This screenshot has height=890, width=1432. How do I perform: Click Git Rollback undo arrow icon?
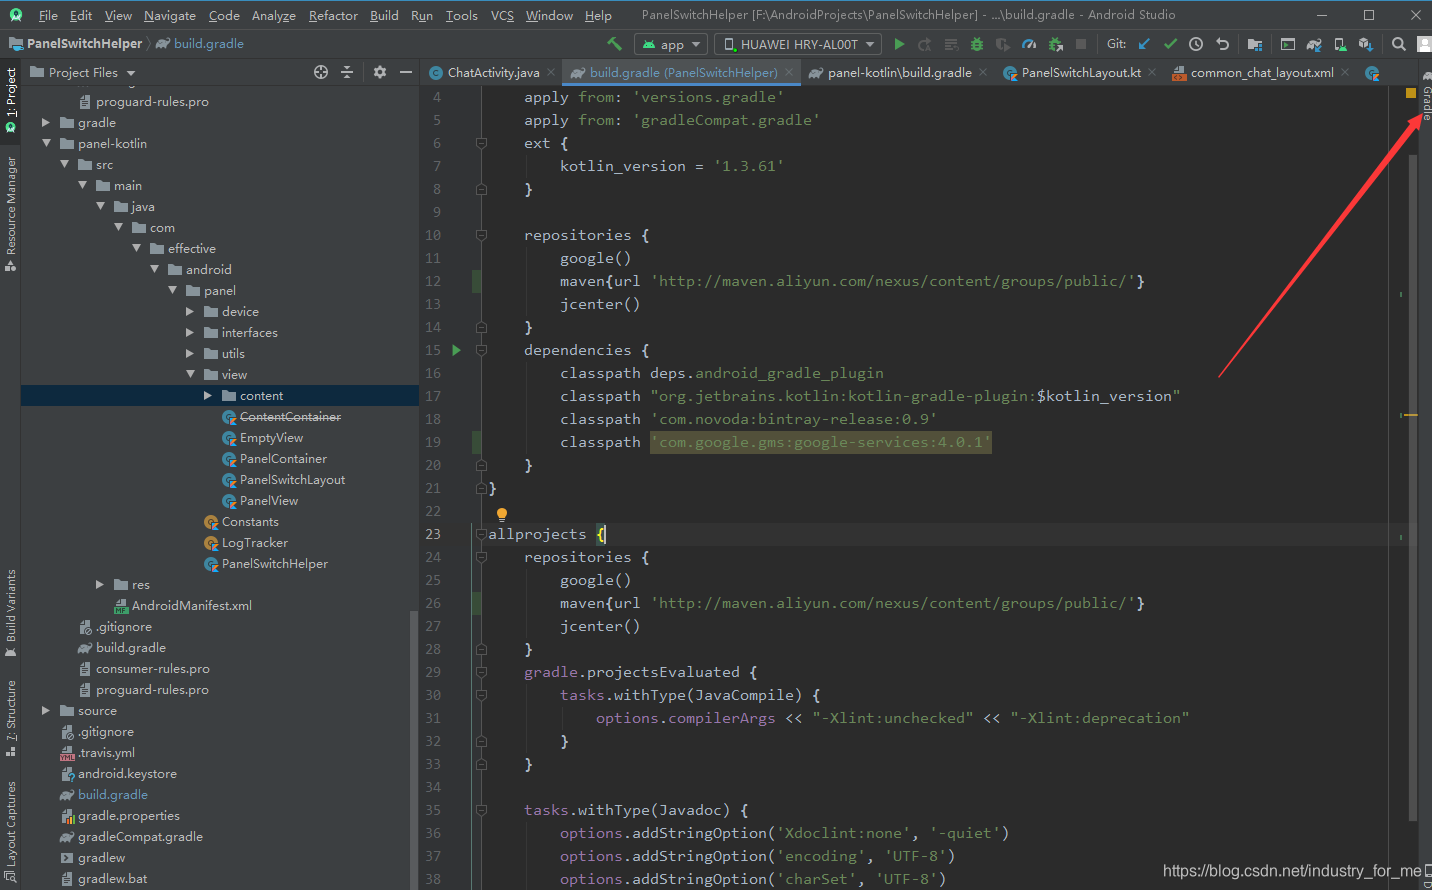pyautogui.click(x=1222, y=44)
